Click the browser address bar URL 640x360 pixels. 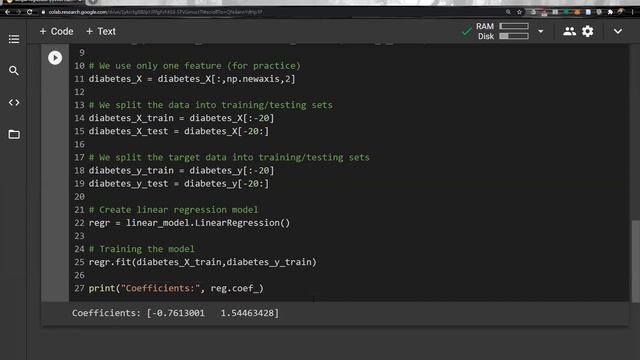click(155, 12)
